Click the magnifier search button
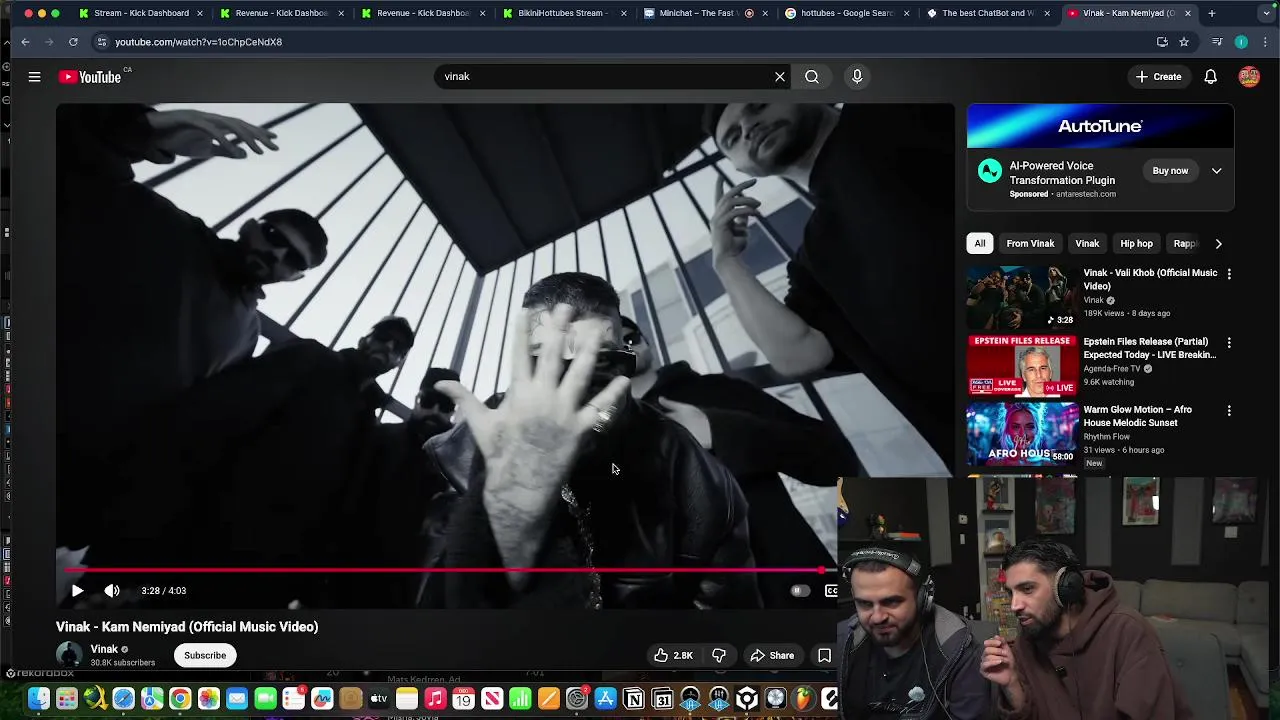1280x720 pixels. click(x=812, y=77)
